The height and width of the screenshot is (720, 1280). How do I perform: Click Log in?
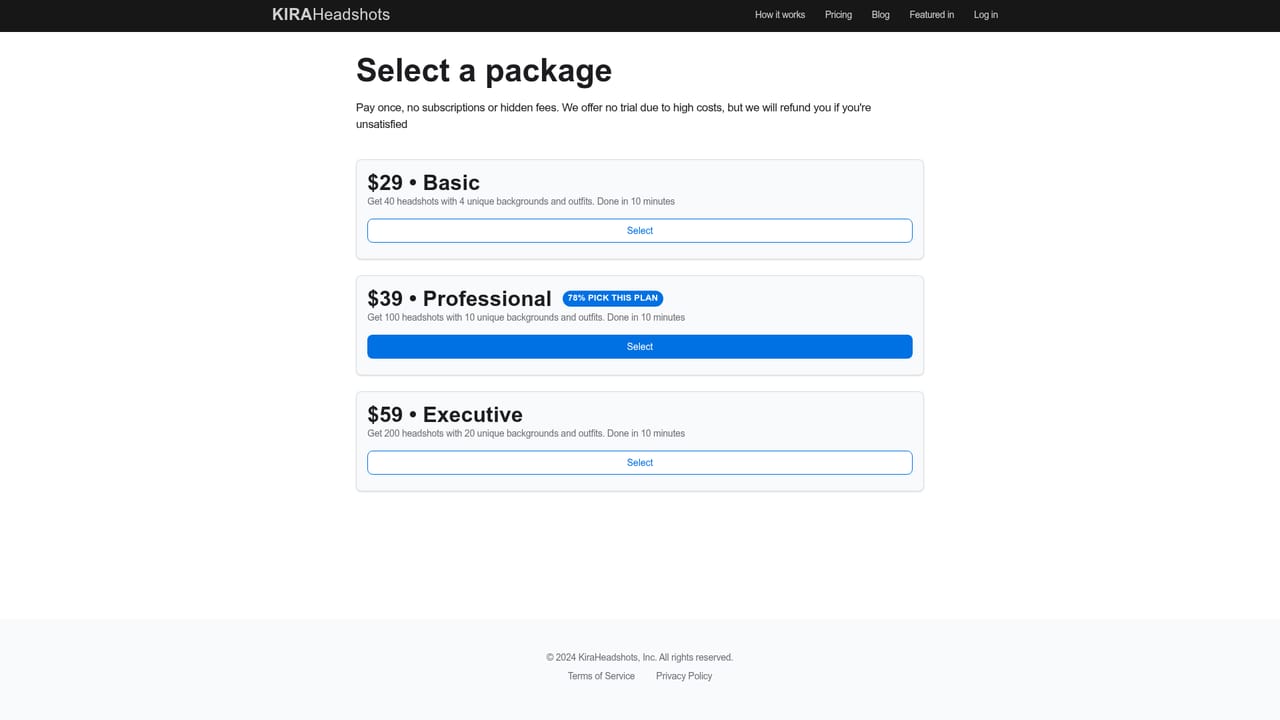pos(986,15)
